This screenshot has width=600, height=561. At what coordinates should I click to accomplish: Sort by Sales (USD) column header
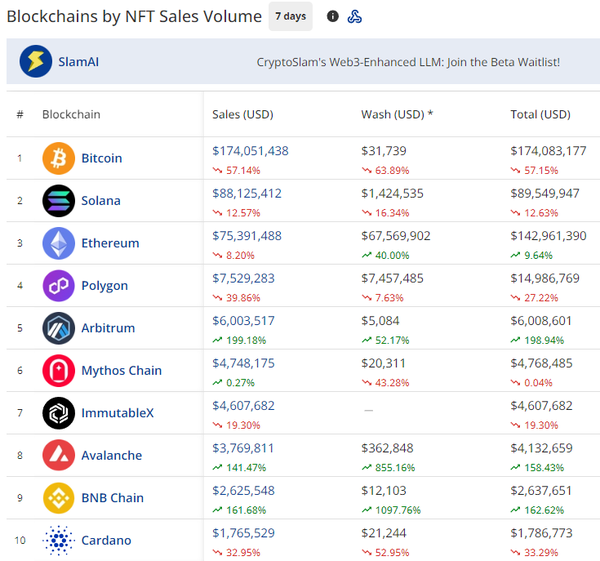coord(243,114)
